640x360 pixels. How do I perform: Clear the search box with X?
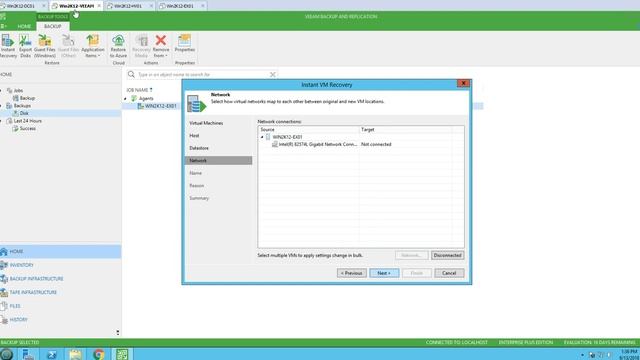[x=273, y=74]
